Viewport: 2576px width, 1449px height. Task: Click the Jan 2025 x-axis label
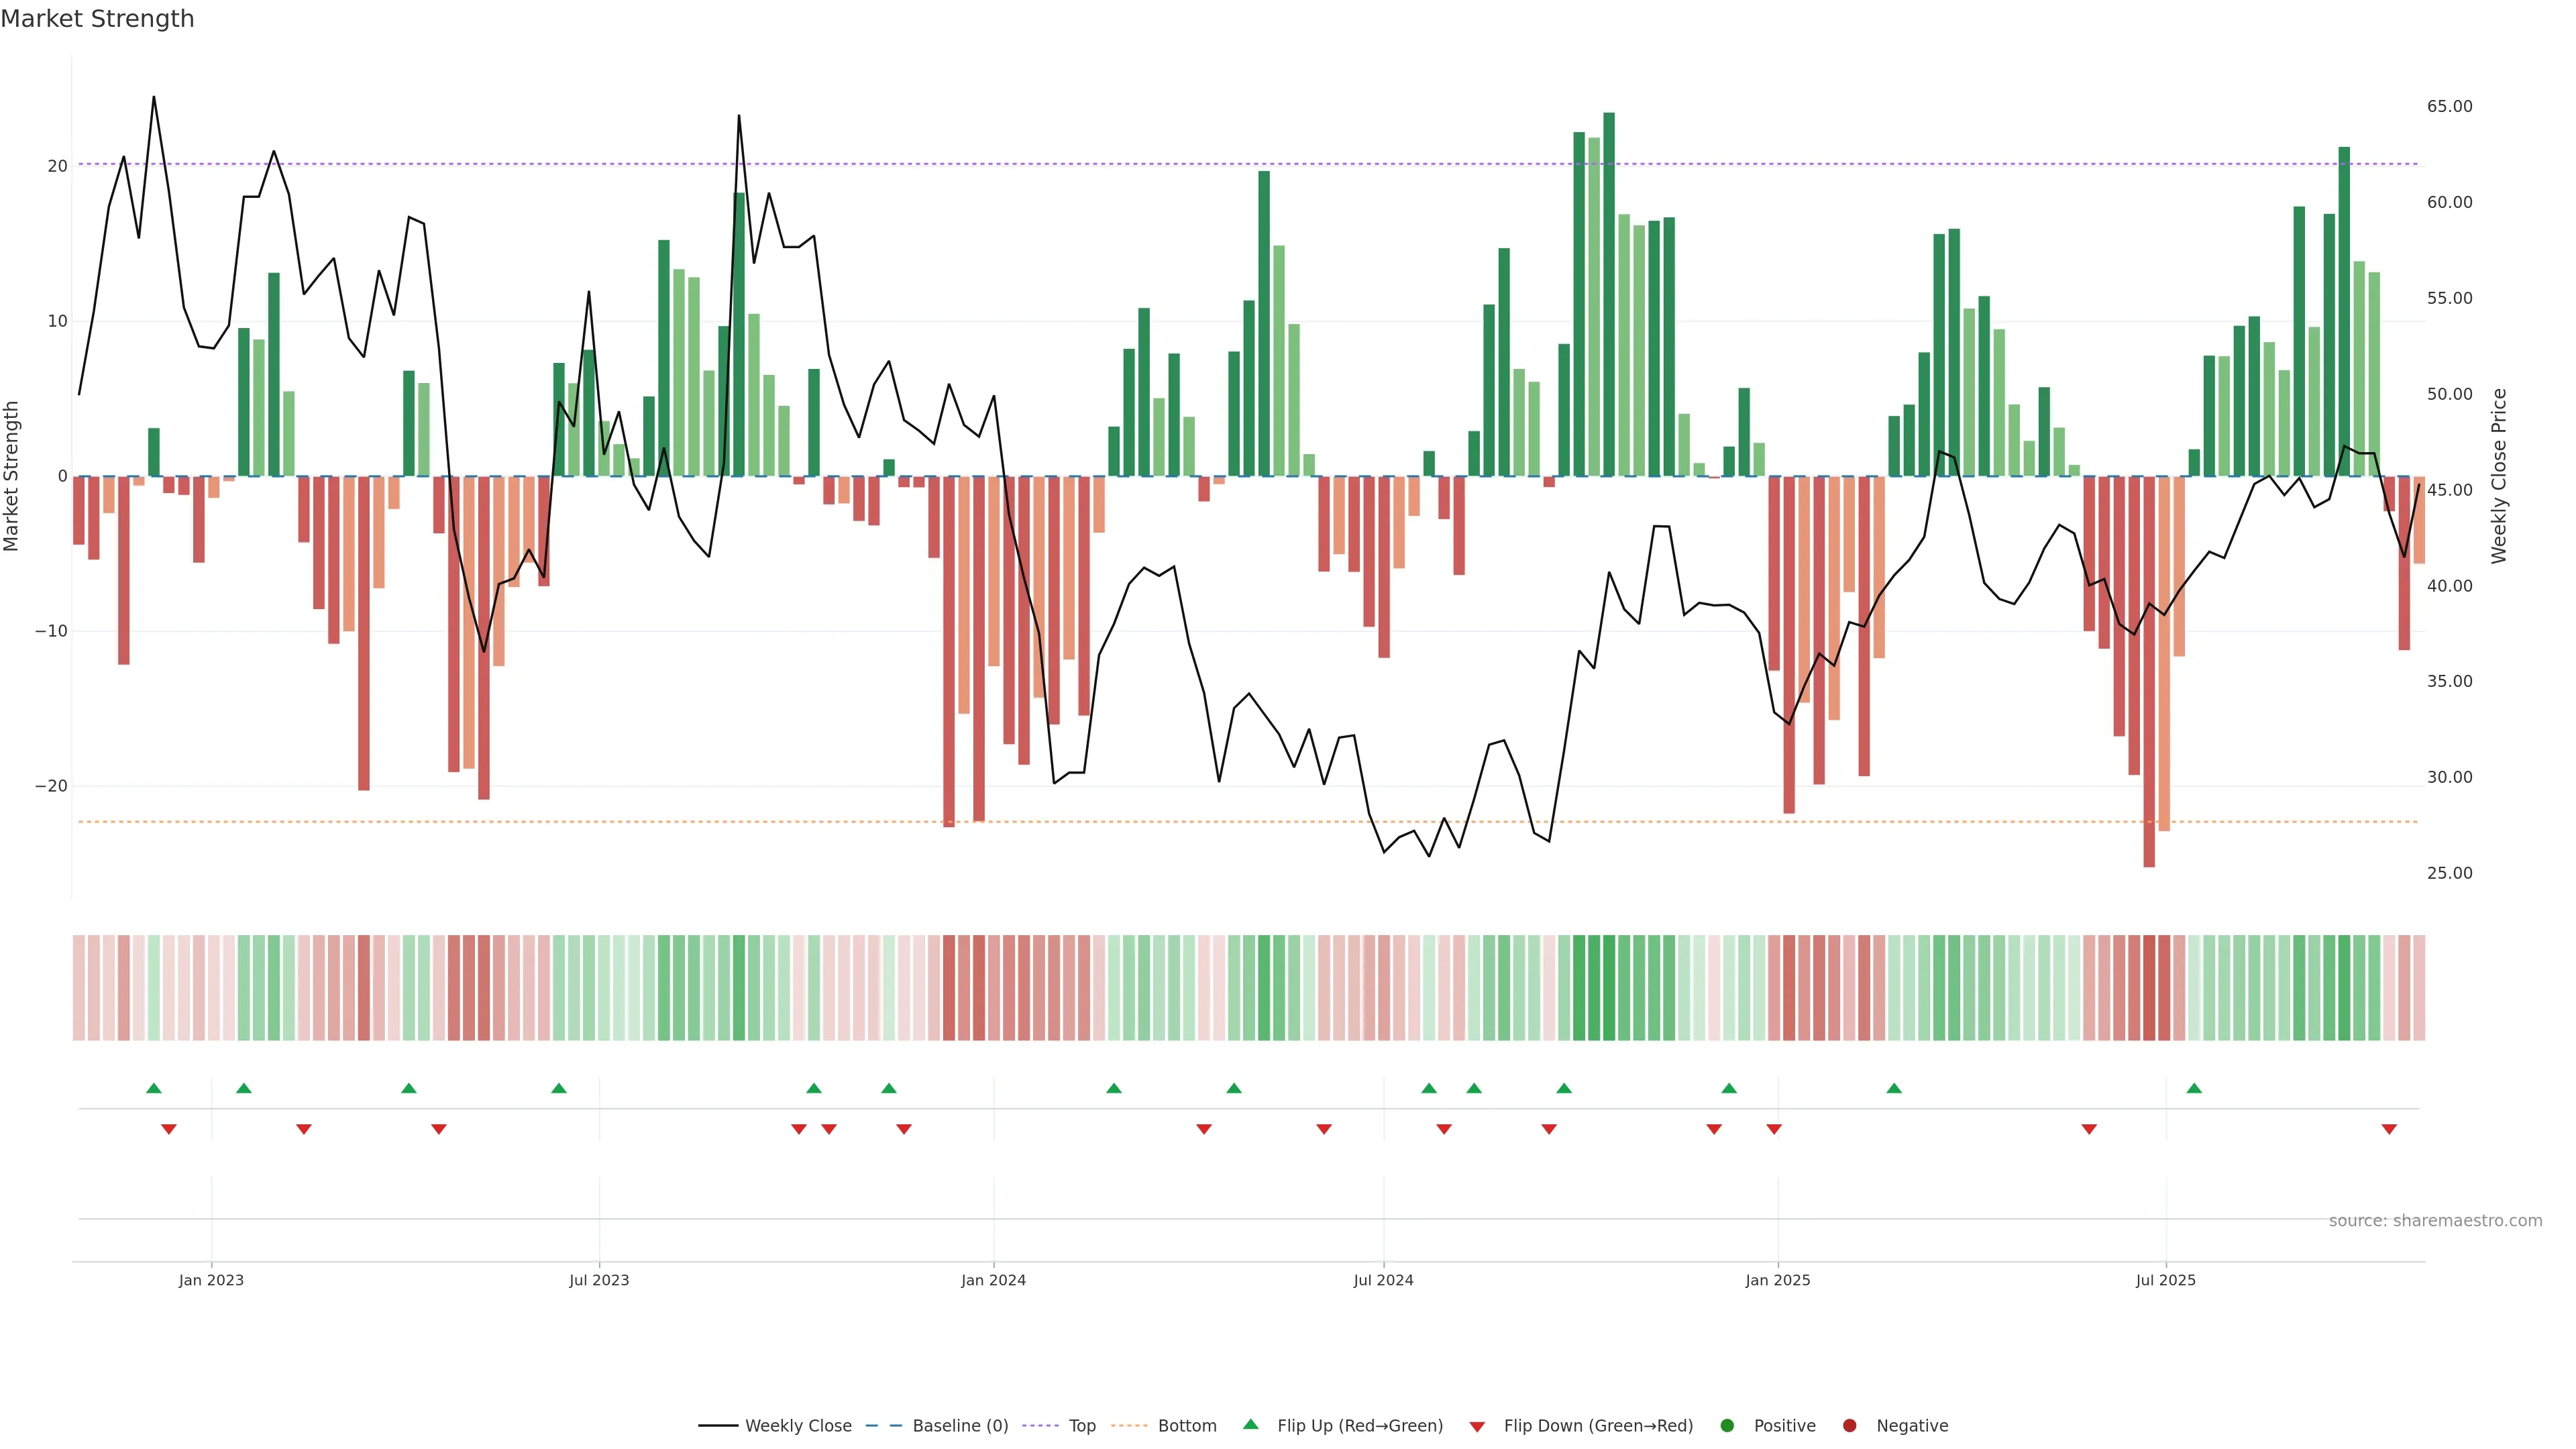click(1777, 1280)
